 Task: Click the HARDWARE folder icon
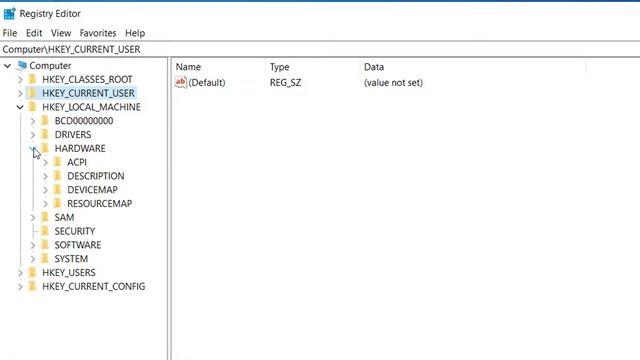(45, 148)
